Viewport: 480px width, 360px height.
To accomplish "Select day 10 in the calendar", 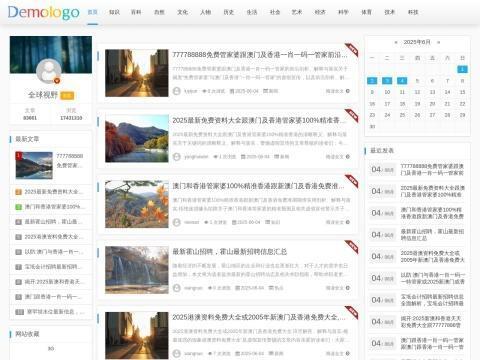I will pyautogui.click(x=387, y=92).
